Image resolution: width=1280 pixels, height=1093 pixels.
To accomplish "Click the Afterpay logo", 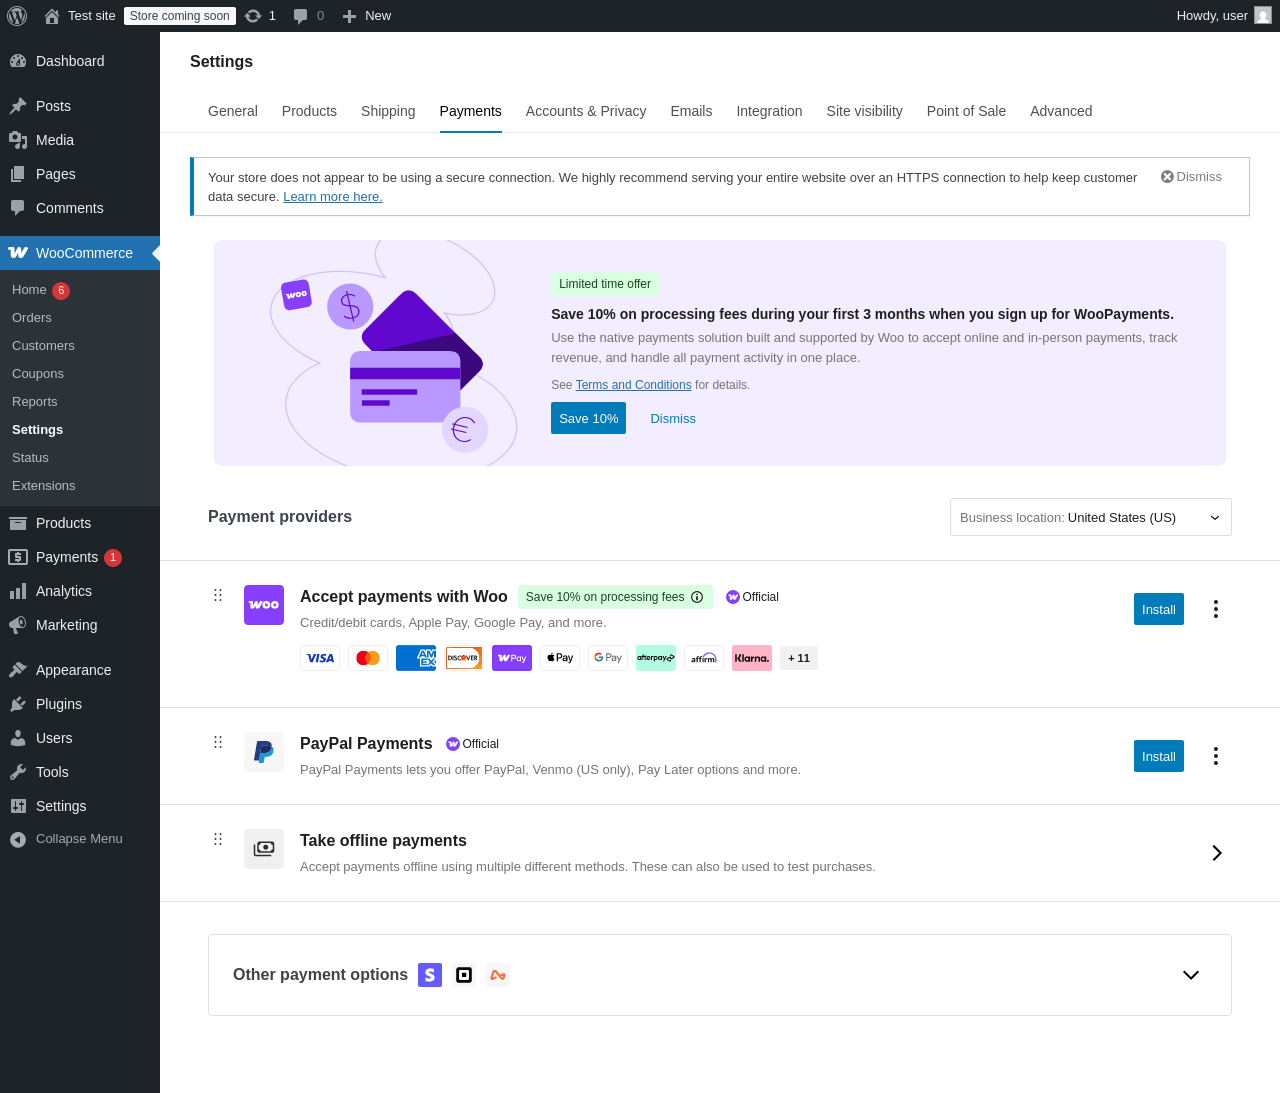I will (656, 658).
